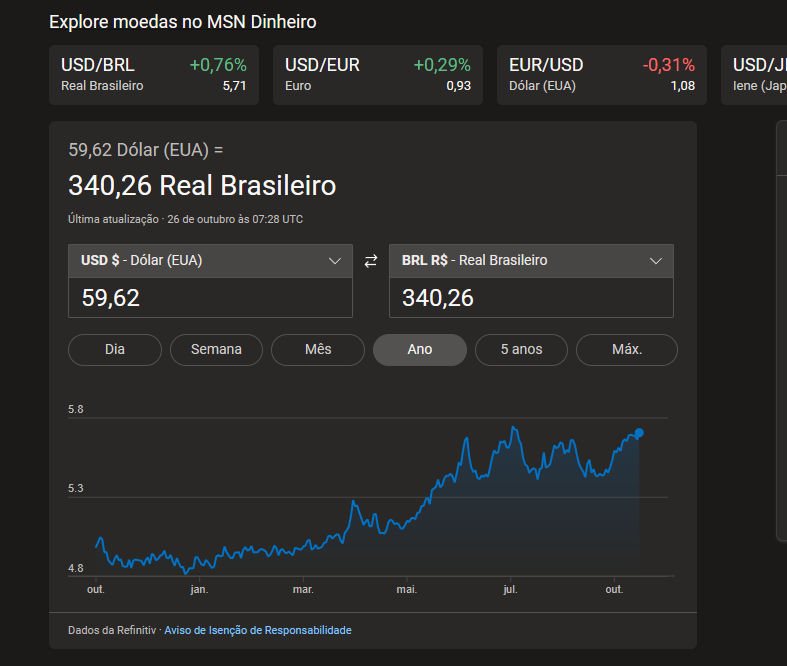Click the chart peak near jul.
Image resolution: width=787 pixels, height=666 pixels.
514,428
